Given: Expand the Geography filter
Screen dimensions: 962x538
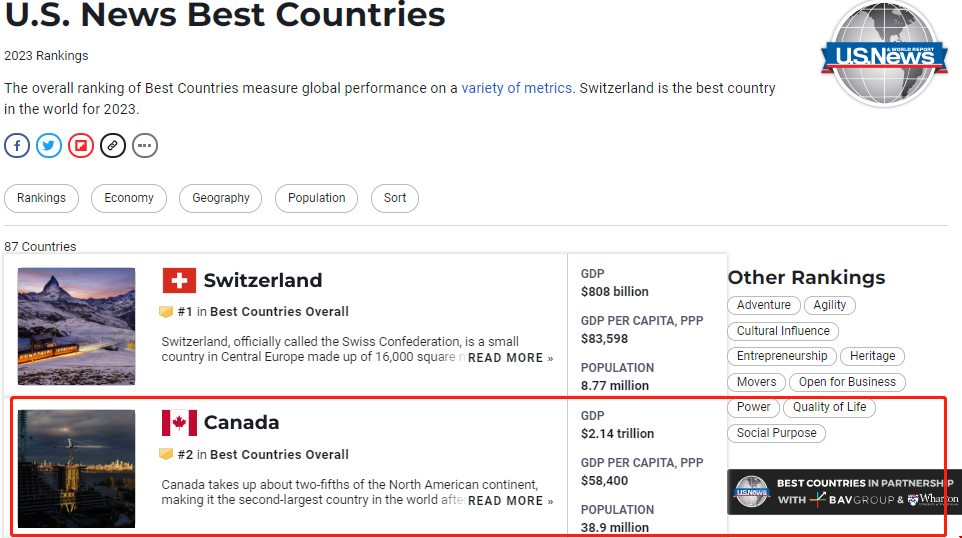Looking at the screenshot, I should [x=221, y=198].
